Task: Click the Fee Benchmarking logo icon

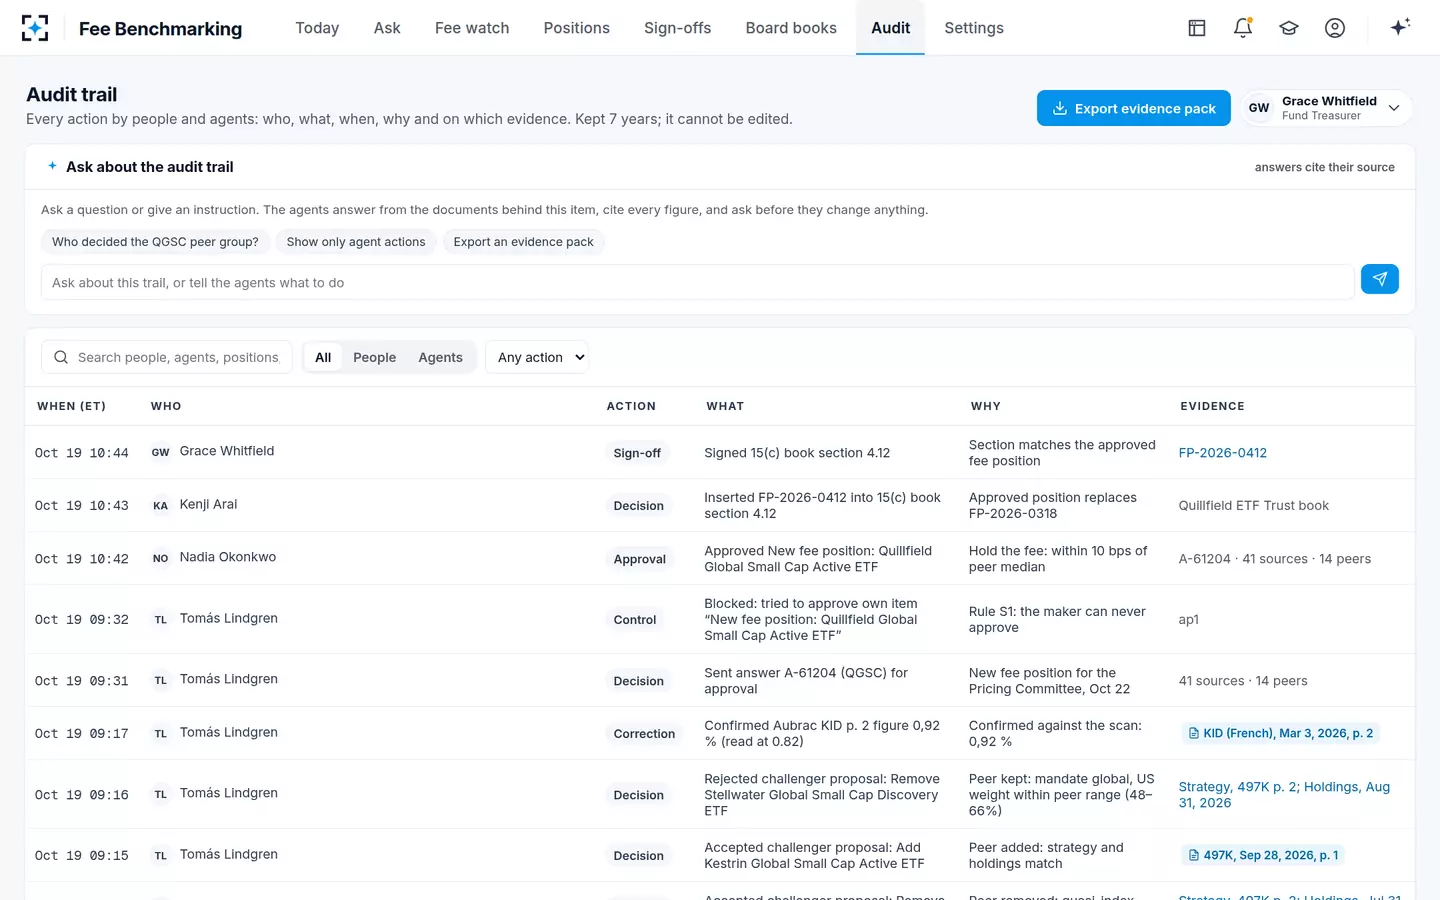Action: (x=35, y=28)
